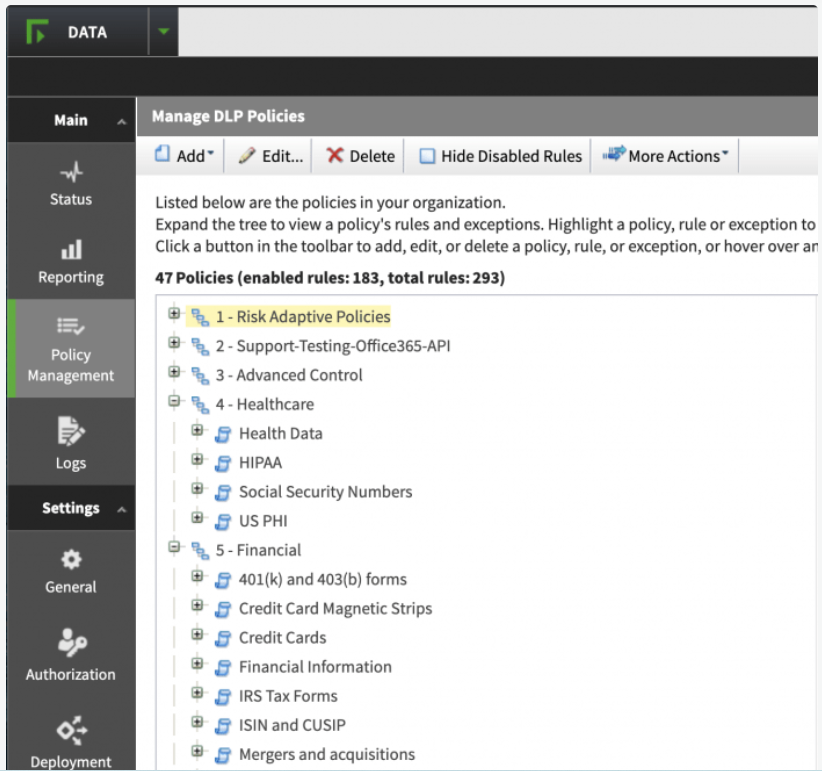Open Deployment settings icon
This screenshot has height=771, width=822.
pyautogui.click(x=70, y=733)
